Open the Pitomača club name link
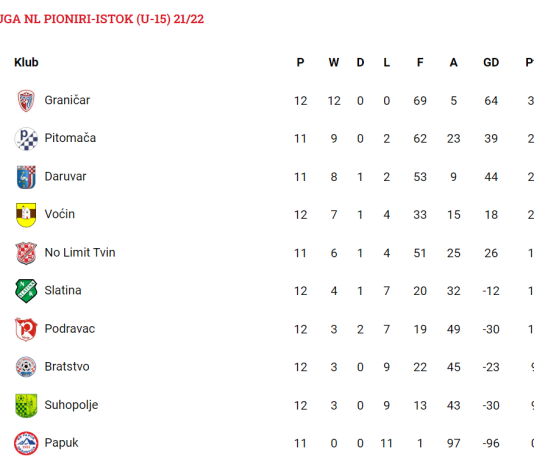534x462 pixels. [x=70, y=138]
